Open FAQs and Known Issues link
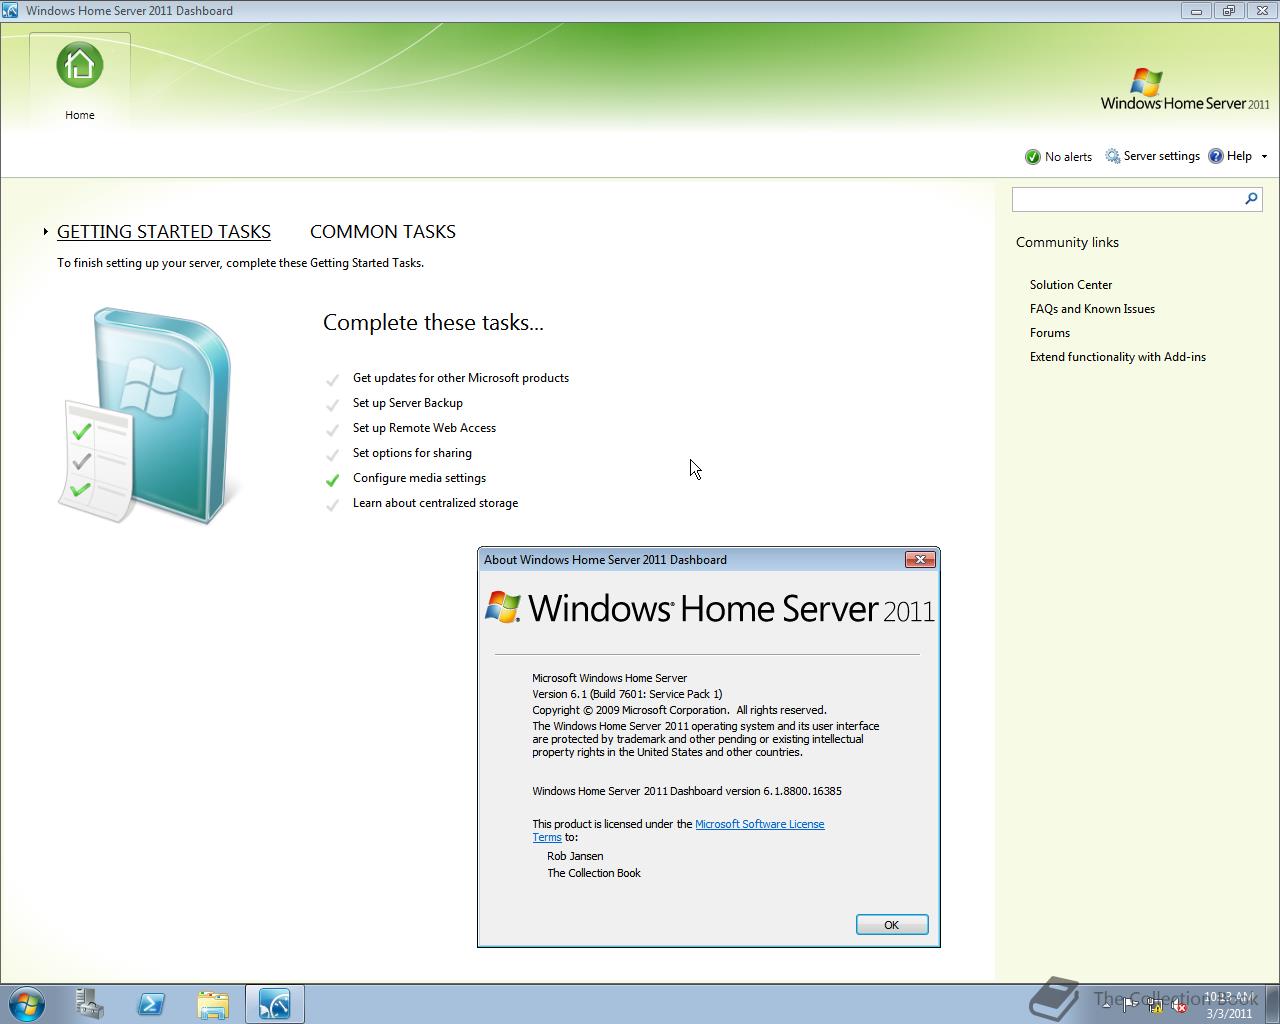 [x=1092, y=309]
